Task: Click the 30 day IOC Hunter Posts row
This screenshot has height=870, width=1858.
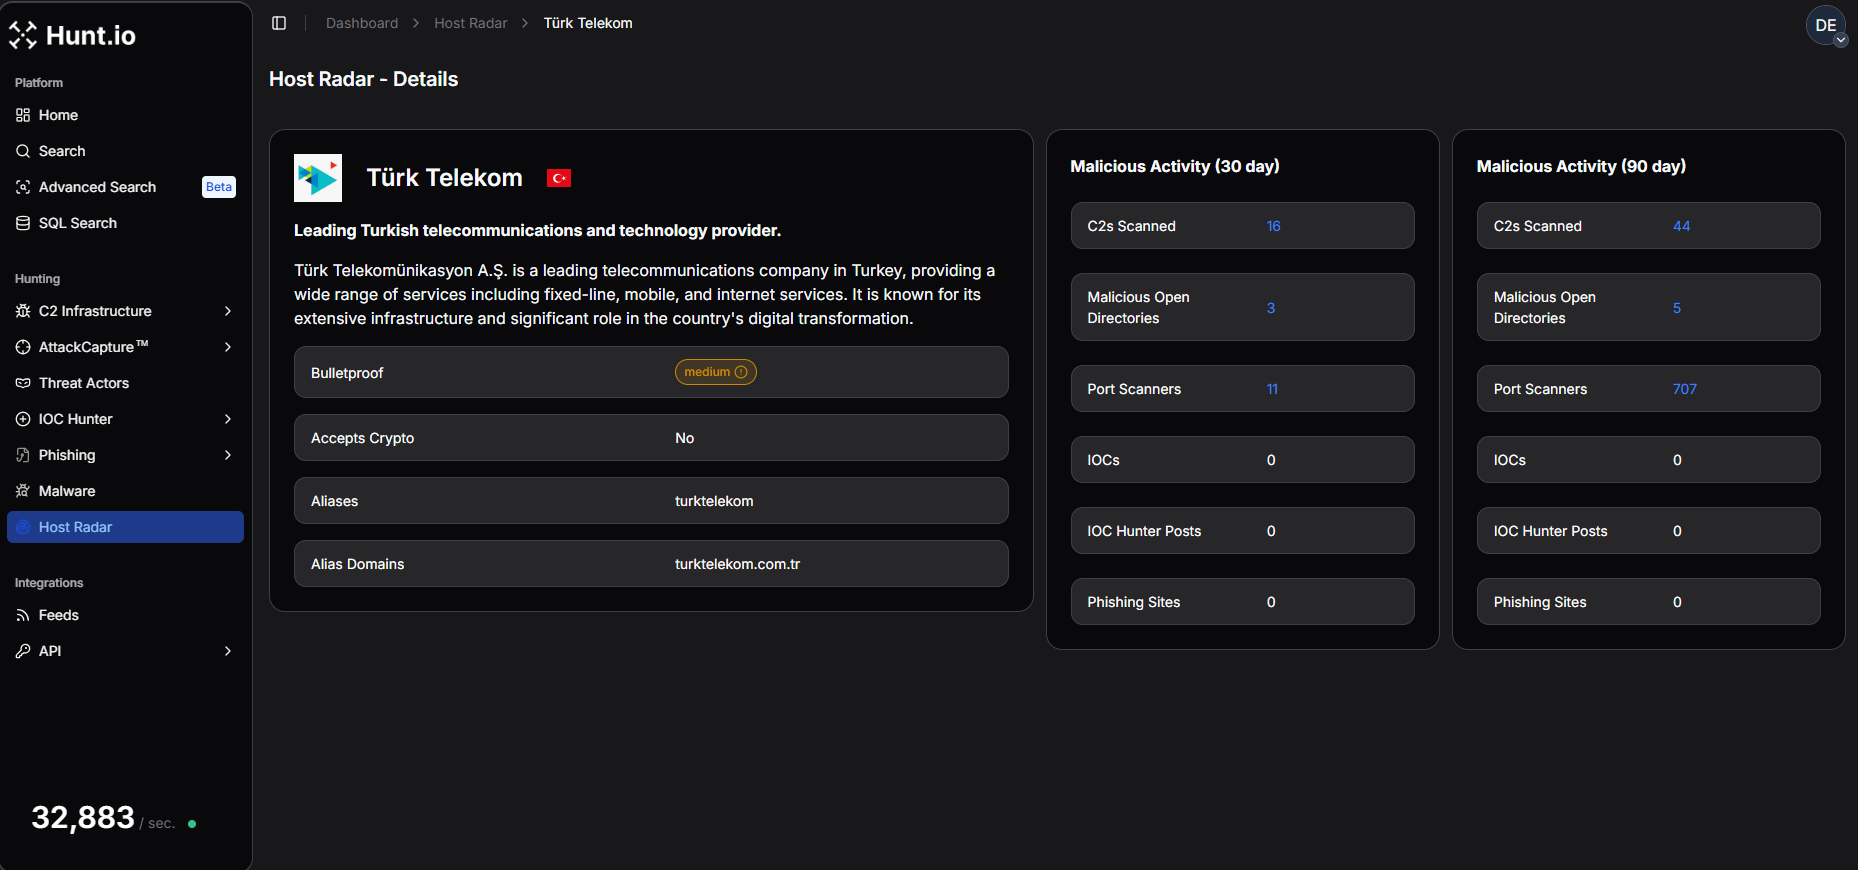Action: 1242,531
